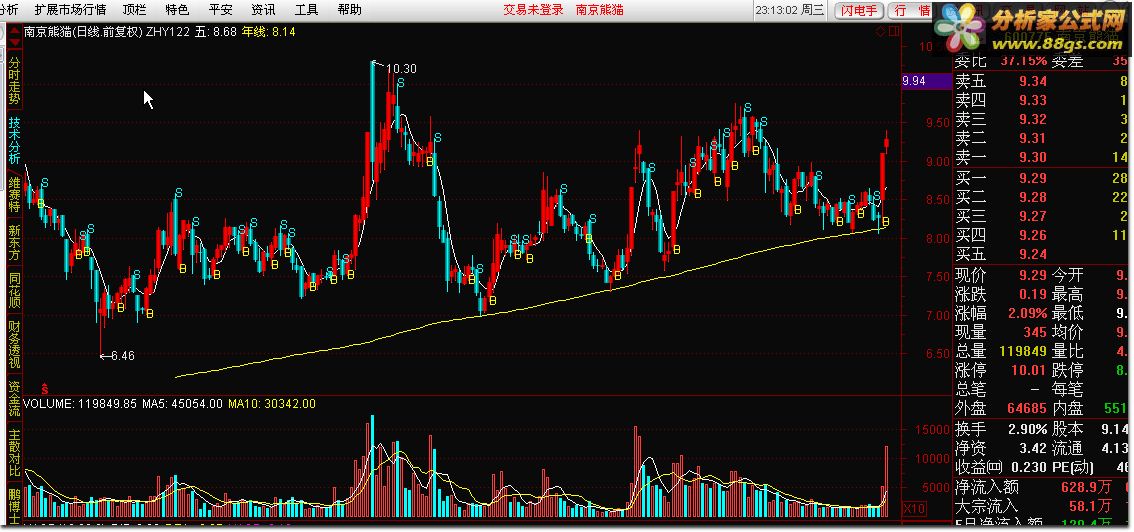Click the 收益(四) 0.230 value
Screen dimensions: 1134x532
click(x=1028, y=468)
